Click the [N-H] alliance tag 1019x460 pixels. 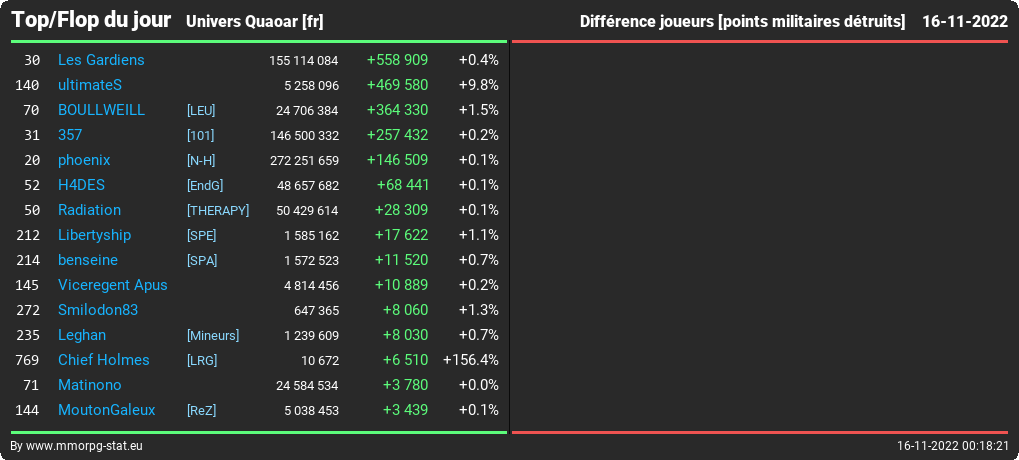[x=201, y=160]
